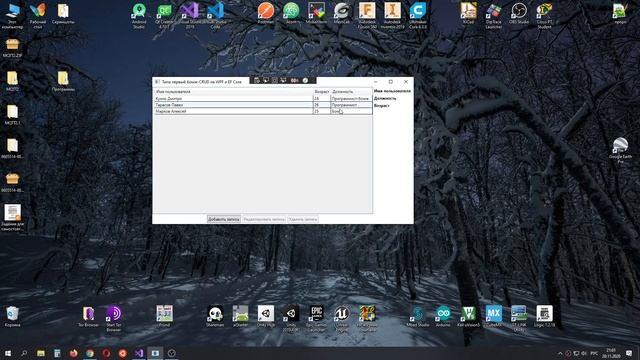Screen dimensions: 640x360
Task: Open Start Tor Browser shortcut
Action: click(113, 318)
